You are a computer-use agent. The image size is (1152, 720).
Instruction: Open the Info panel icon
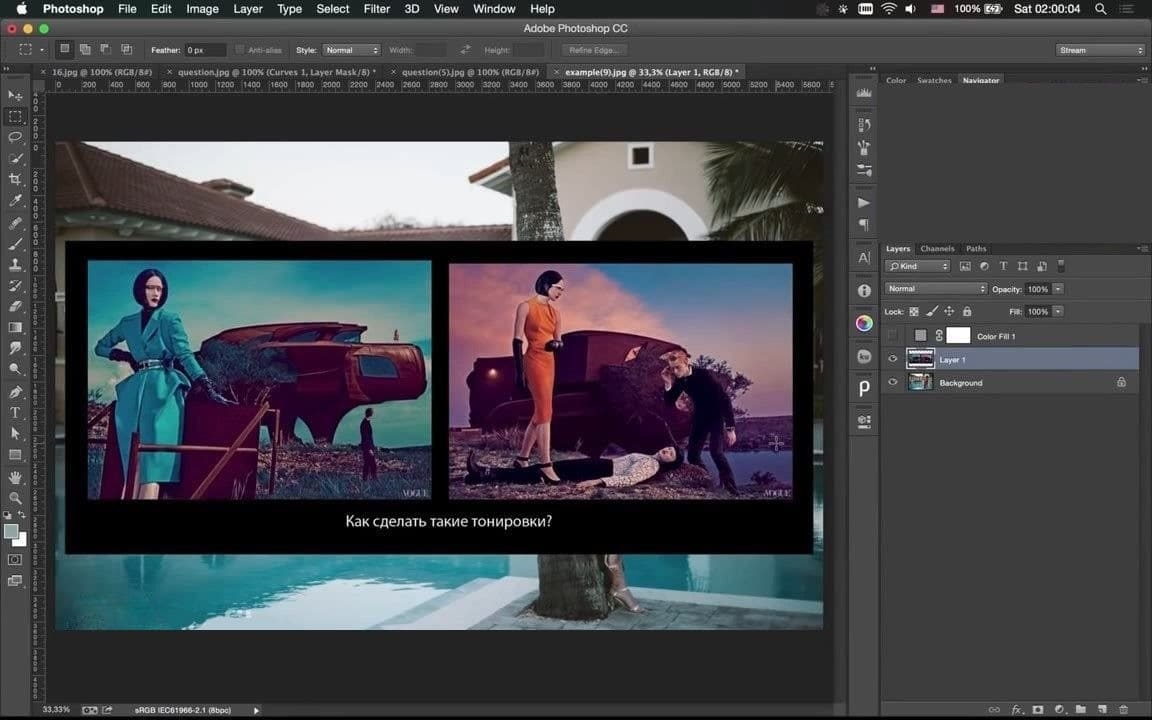click(864, 291)
